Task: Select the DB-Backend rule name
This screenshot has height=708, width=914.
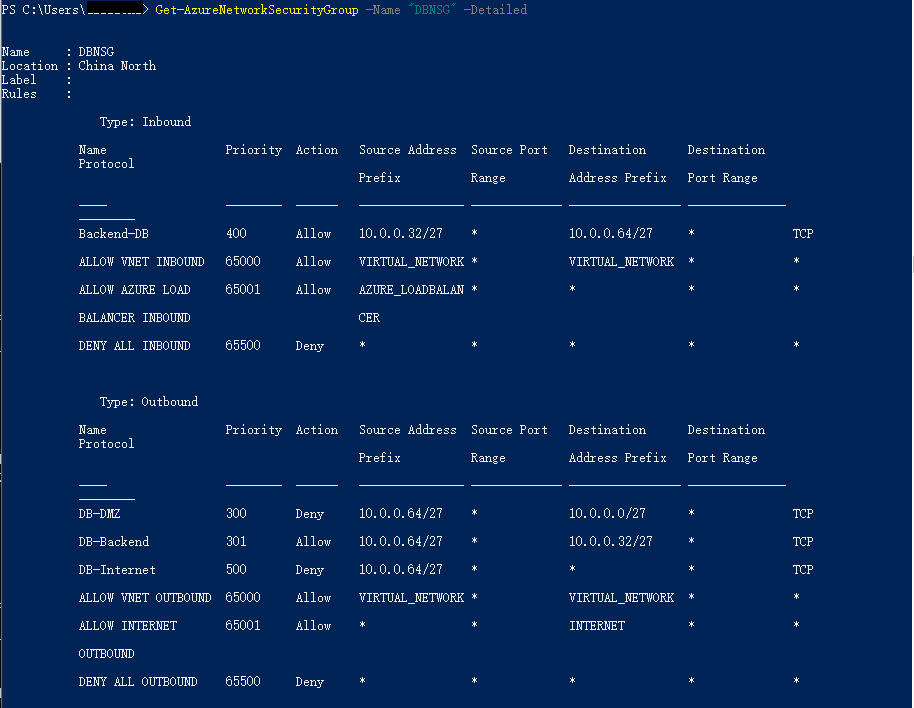Action: pyautogui.click(x=113, y=542)
